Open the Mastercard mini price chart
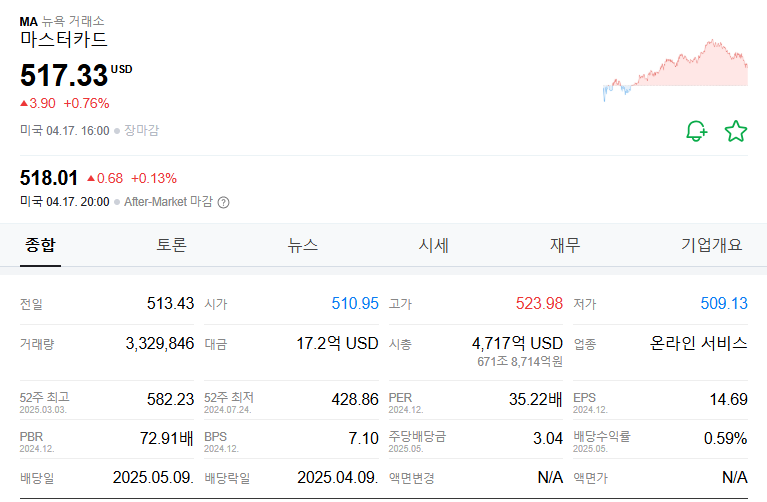This screenshot has width=767, height=502. 676,70
